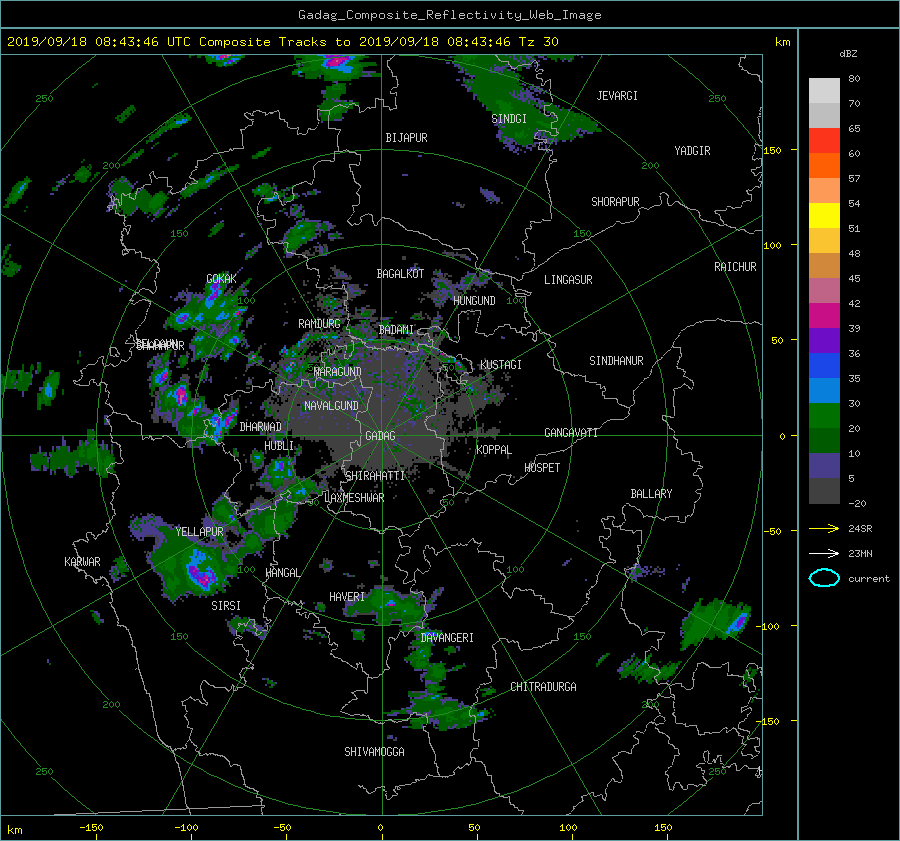Click the BADAMI city label
Screen dimensions: 900x841
396,330
